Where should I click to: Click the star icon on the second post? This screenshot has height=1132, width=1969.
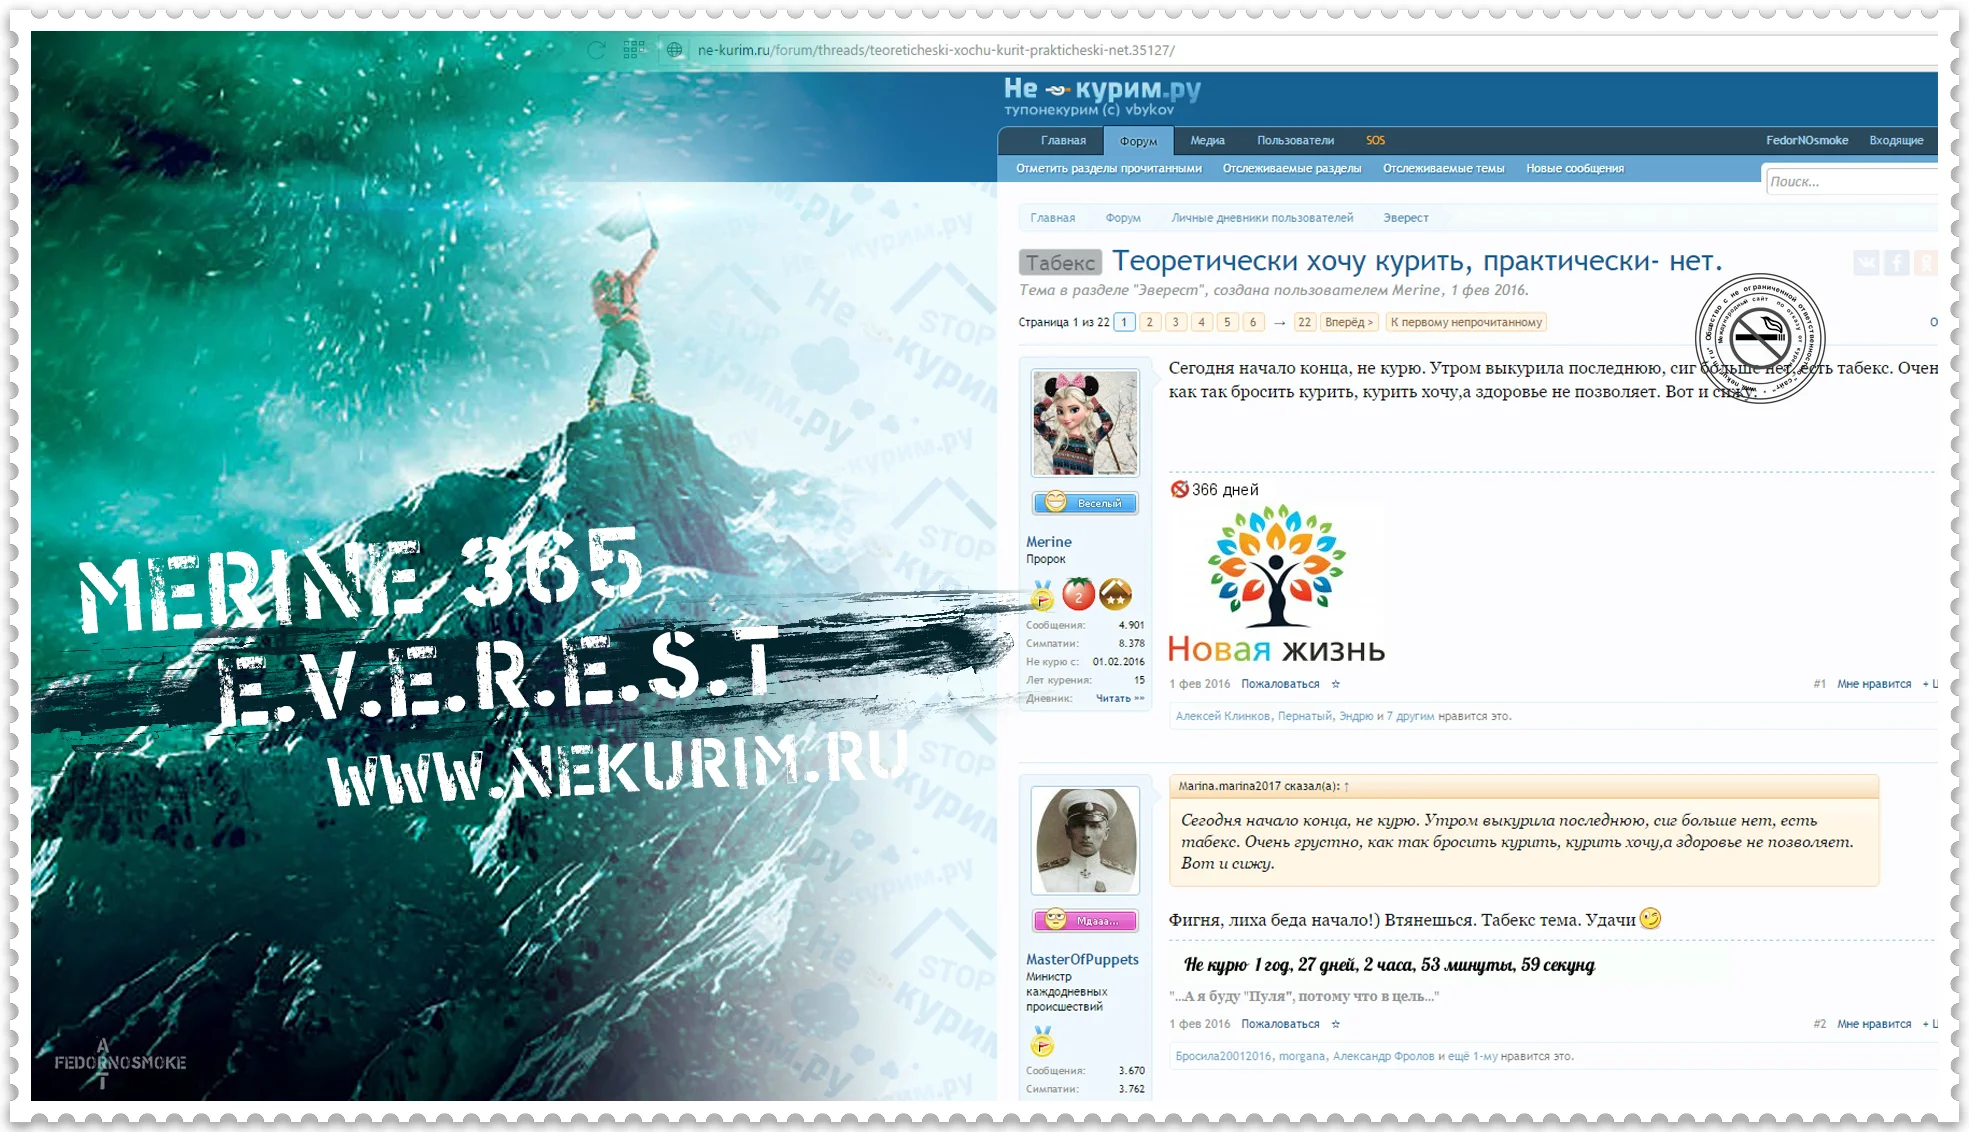tap(1335, 1024)
